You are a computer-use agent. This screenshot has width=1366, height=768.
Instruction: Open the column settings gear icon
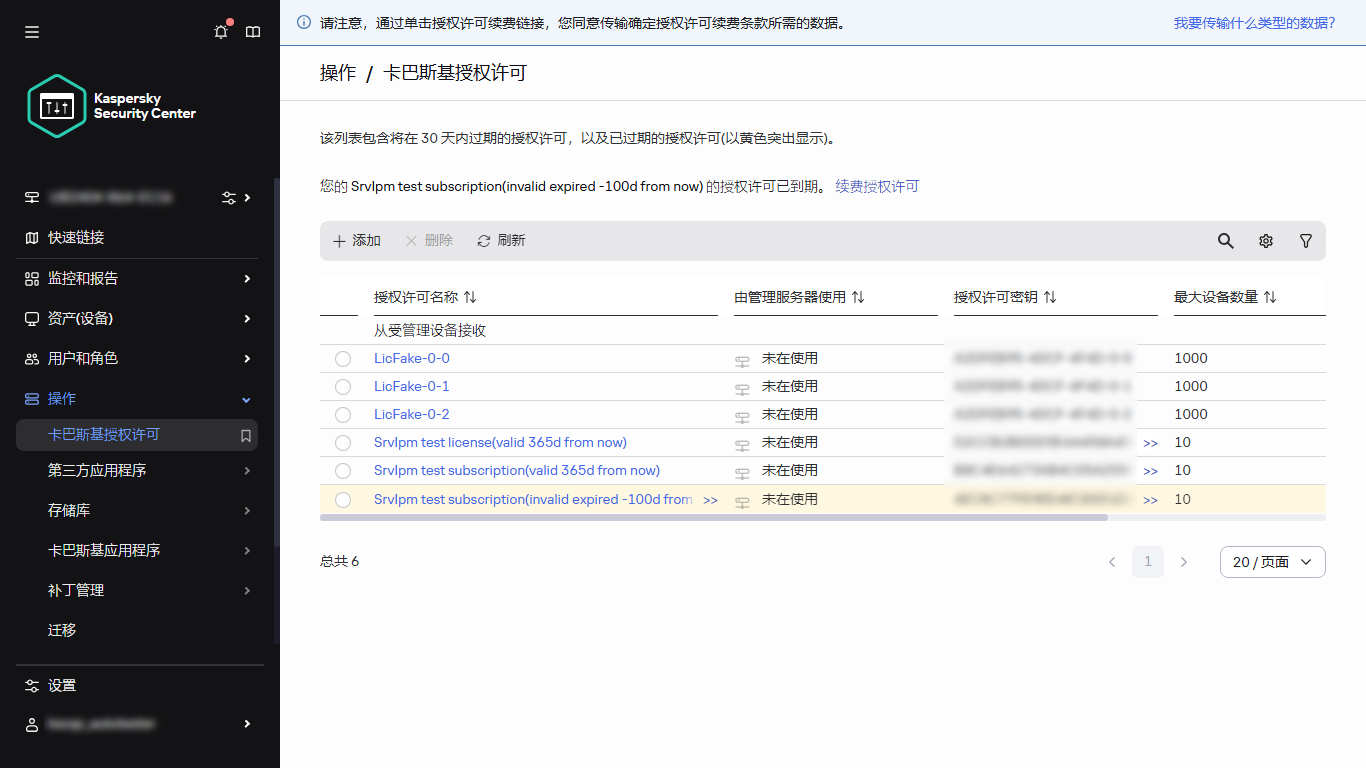[1265, 241]
